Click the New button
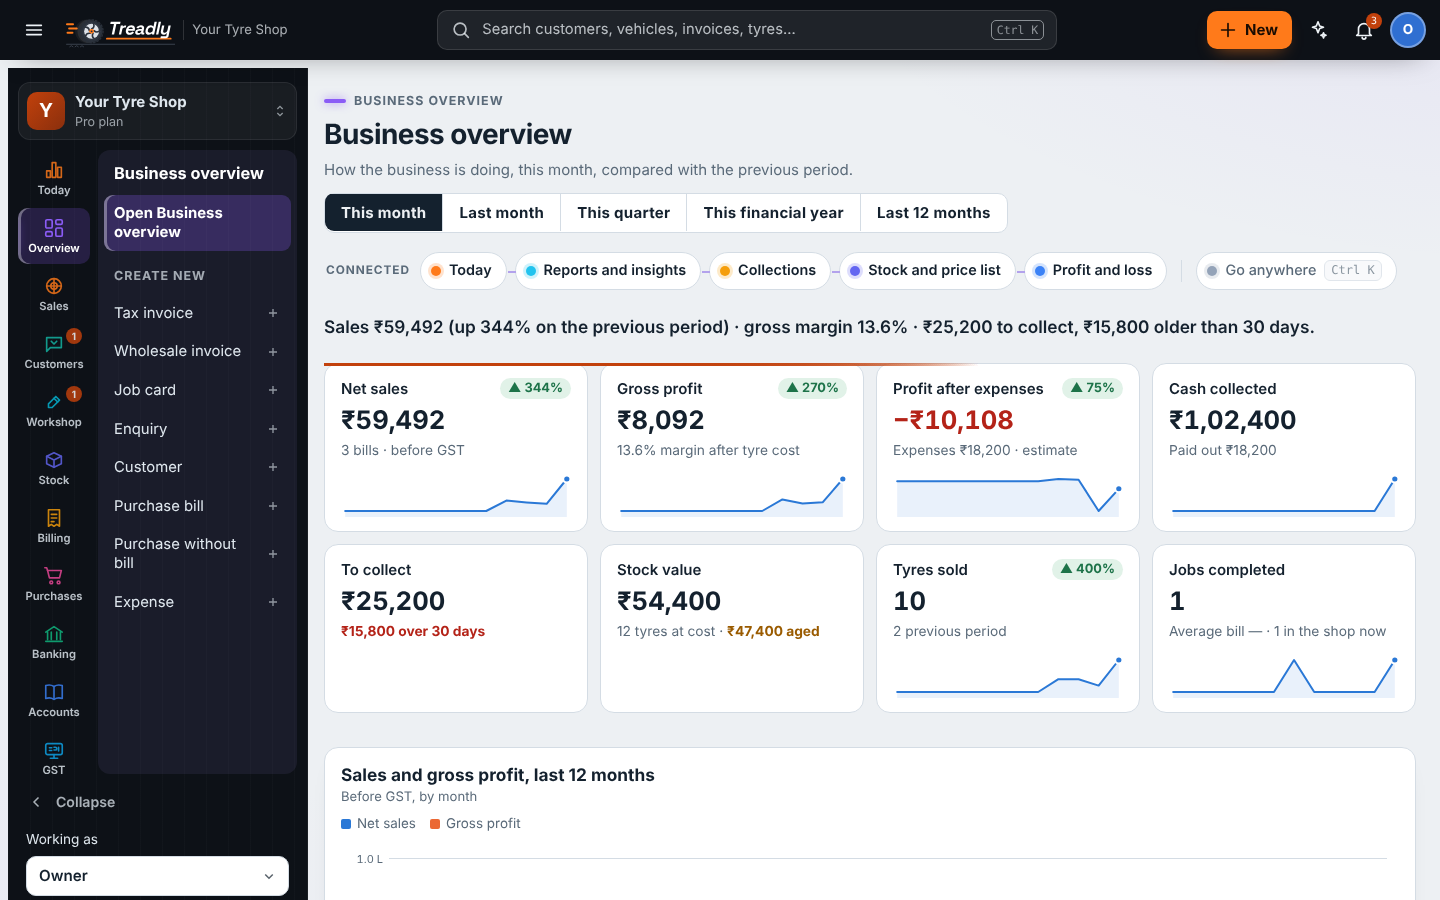 point(1249,30)
